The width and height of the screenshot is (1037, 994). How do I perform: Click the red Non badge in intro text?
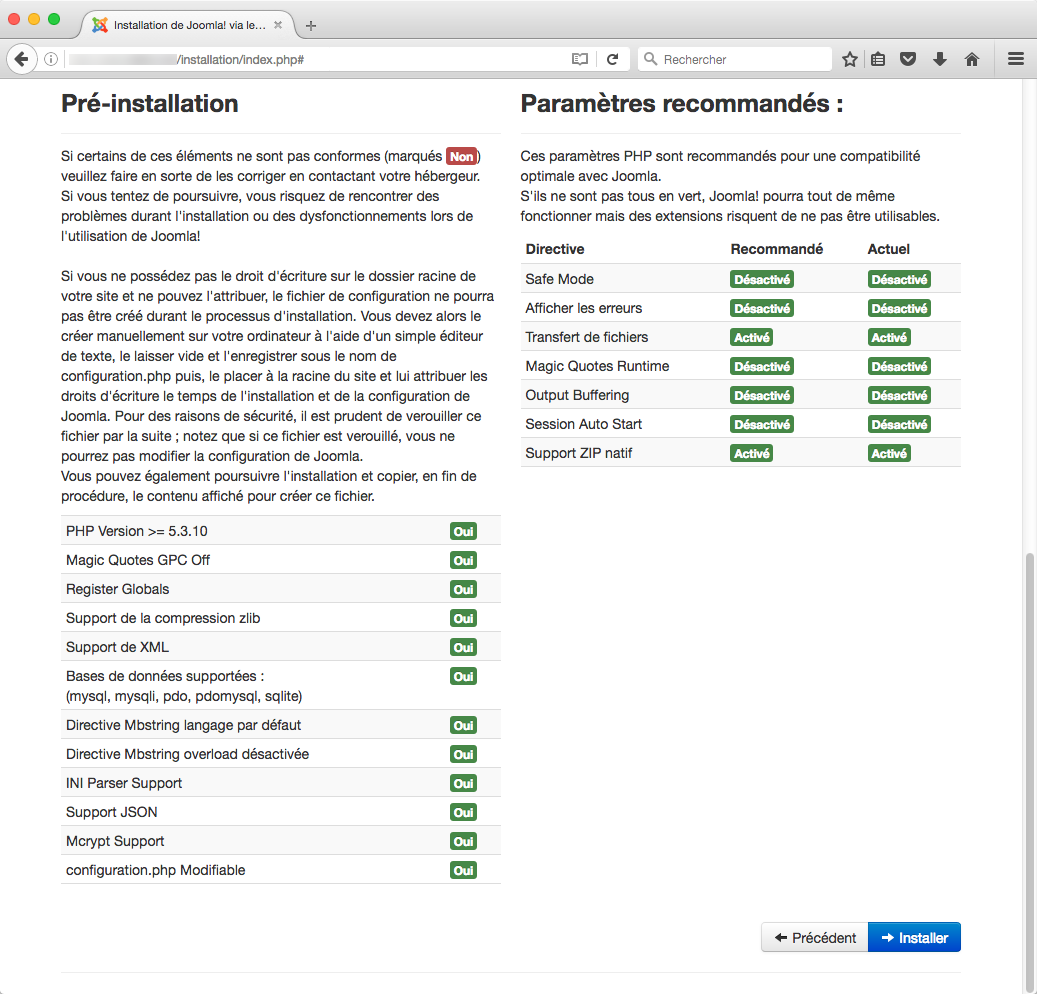(x=462, y=157)
